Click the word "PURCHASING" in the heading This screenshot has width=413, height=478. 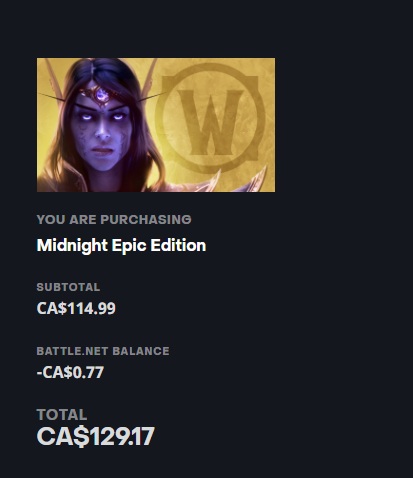[146, 219]
